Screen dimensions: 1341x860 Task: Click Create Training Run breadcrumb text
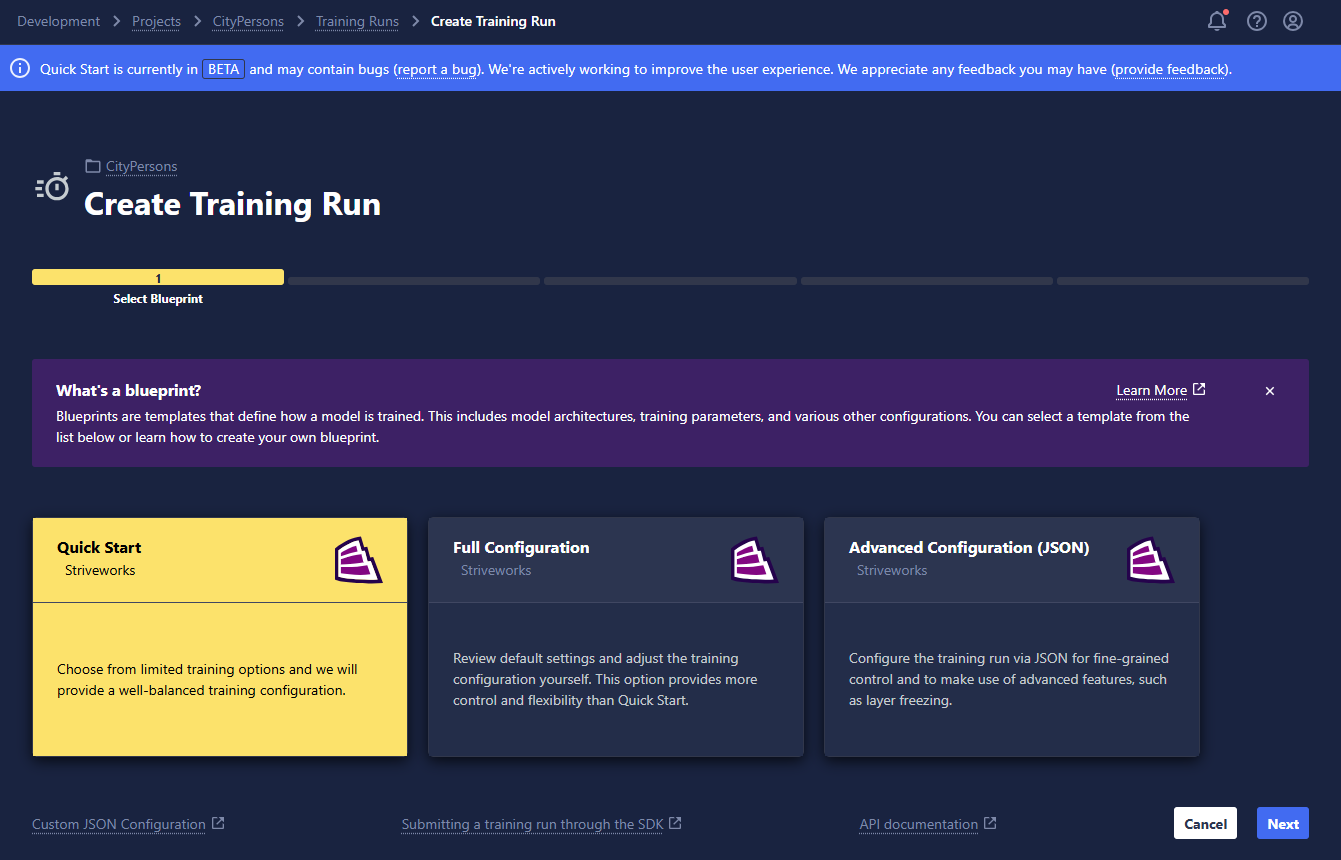click(x=493, y=21)
